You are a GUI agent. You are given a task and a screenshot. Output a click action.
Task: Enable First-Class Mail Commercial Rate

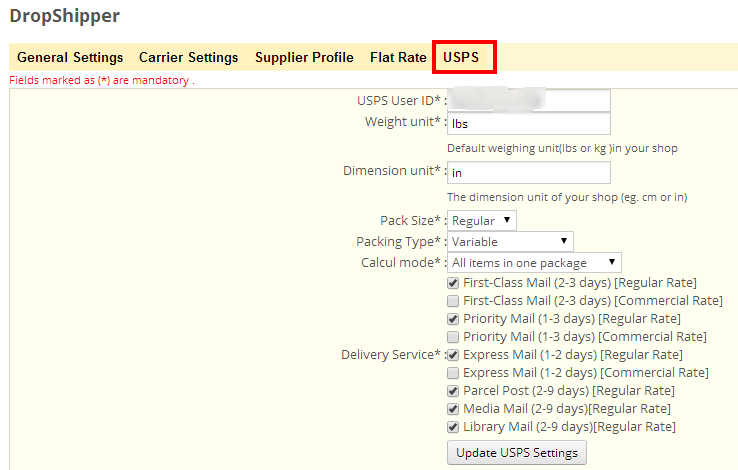453,301
